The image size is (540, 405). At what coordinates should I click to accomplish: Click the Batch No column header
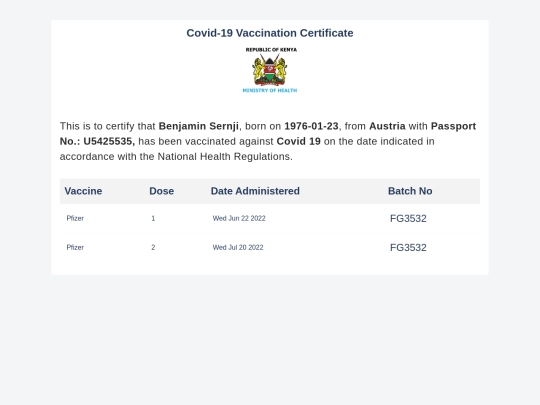(x=410, y=191)
